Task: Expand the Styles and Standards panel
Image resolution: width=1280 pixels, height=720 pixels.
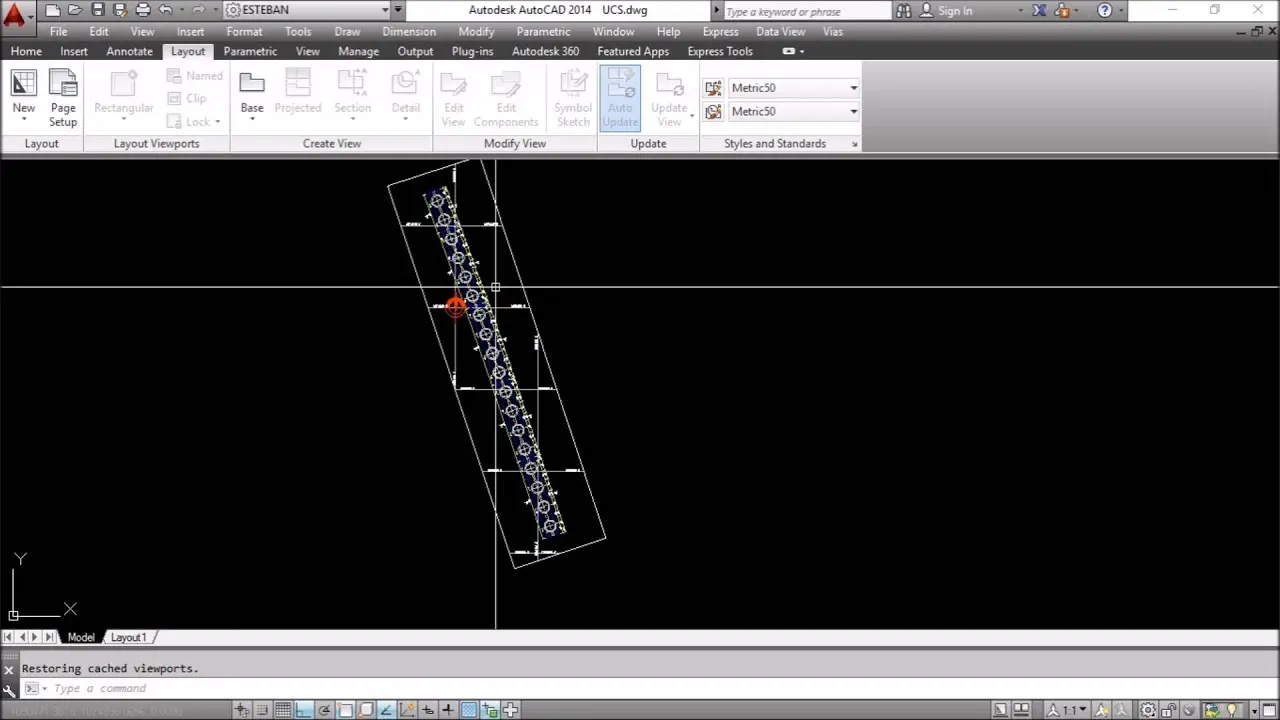Action: click(855, 143)
